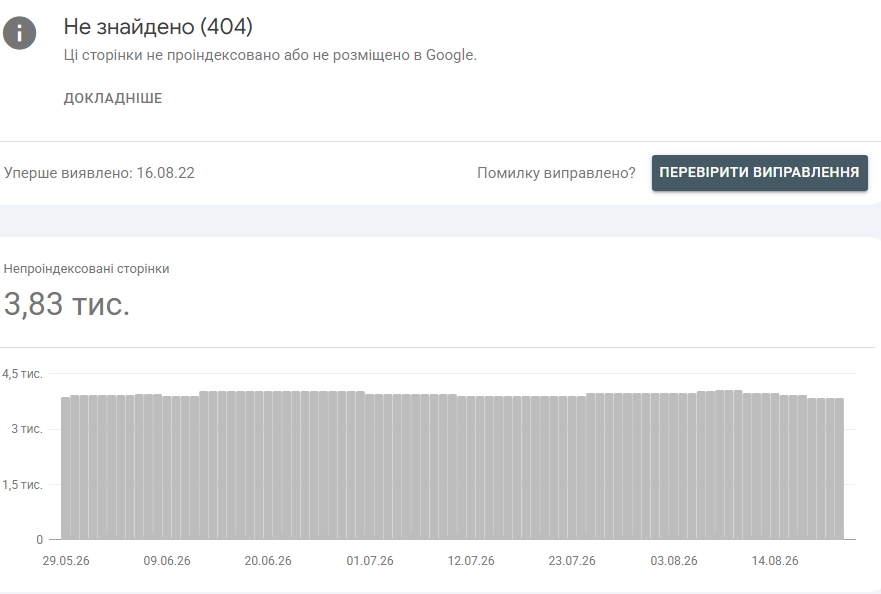Click ПЕРЕВІРИТИ ВИПРАВЛЕННЯ button
This screenshot has width=881, height=594.
[760, 173]
